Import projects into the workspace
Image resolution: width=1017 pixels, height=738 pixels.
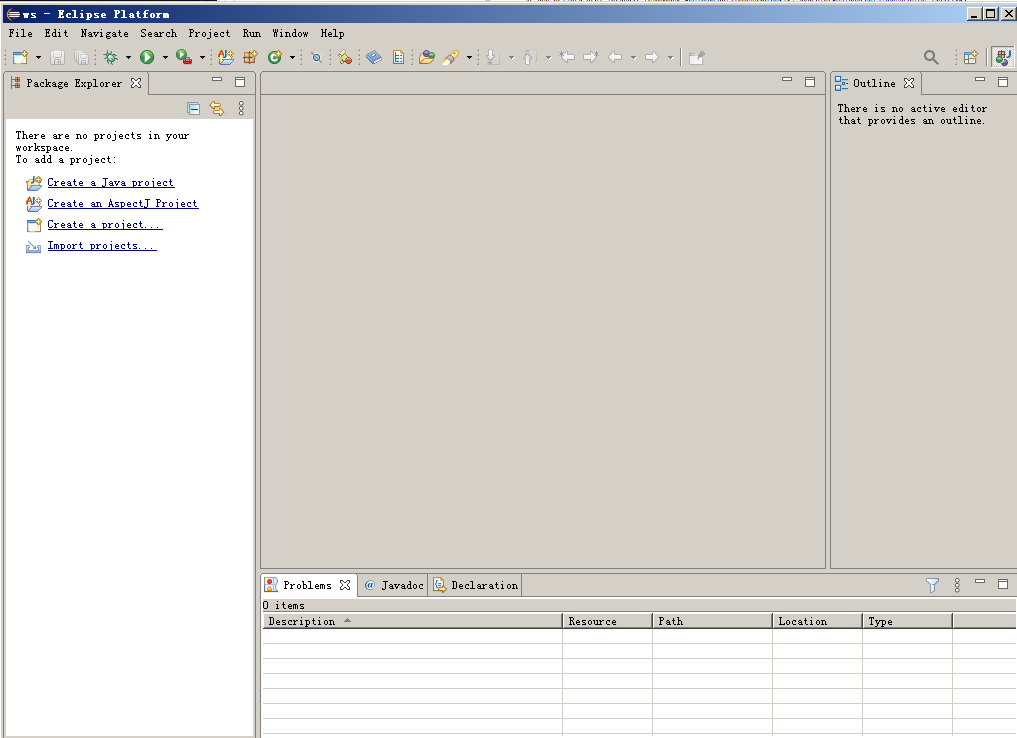coord(101,245)
